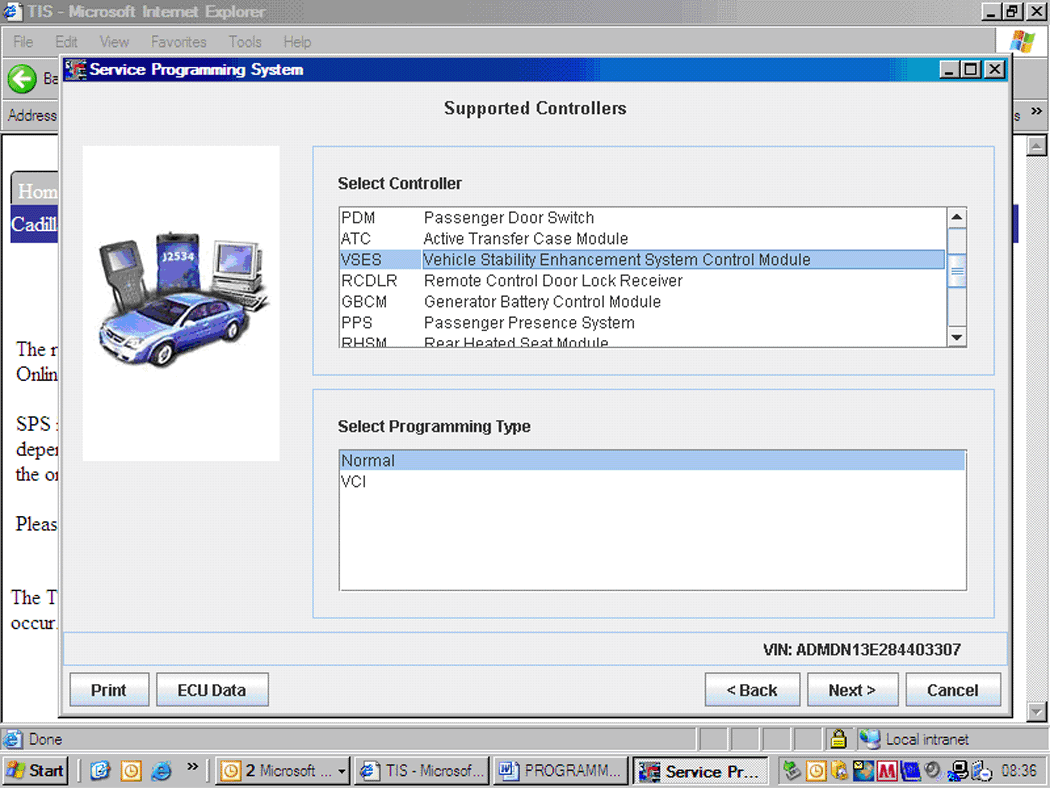Expand the grouped Microsoft taskbar dropdown
Screen dimensions: 1050x788
tap(342, 771)
